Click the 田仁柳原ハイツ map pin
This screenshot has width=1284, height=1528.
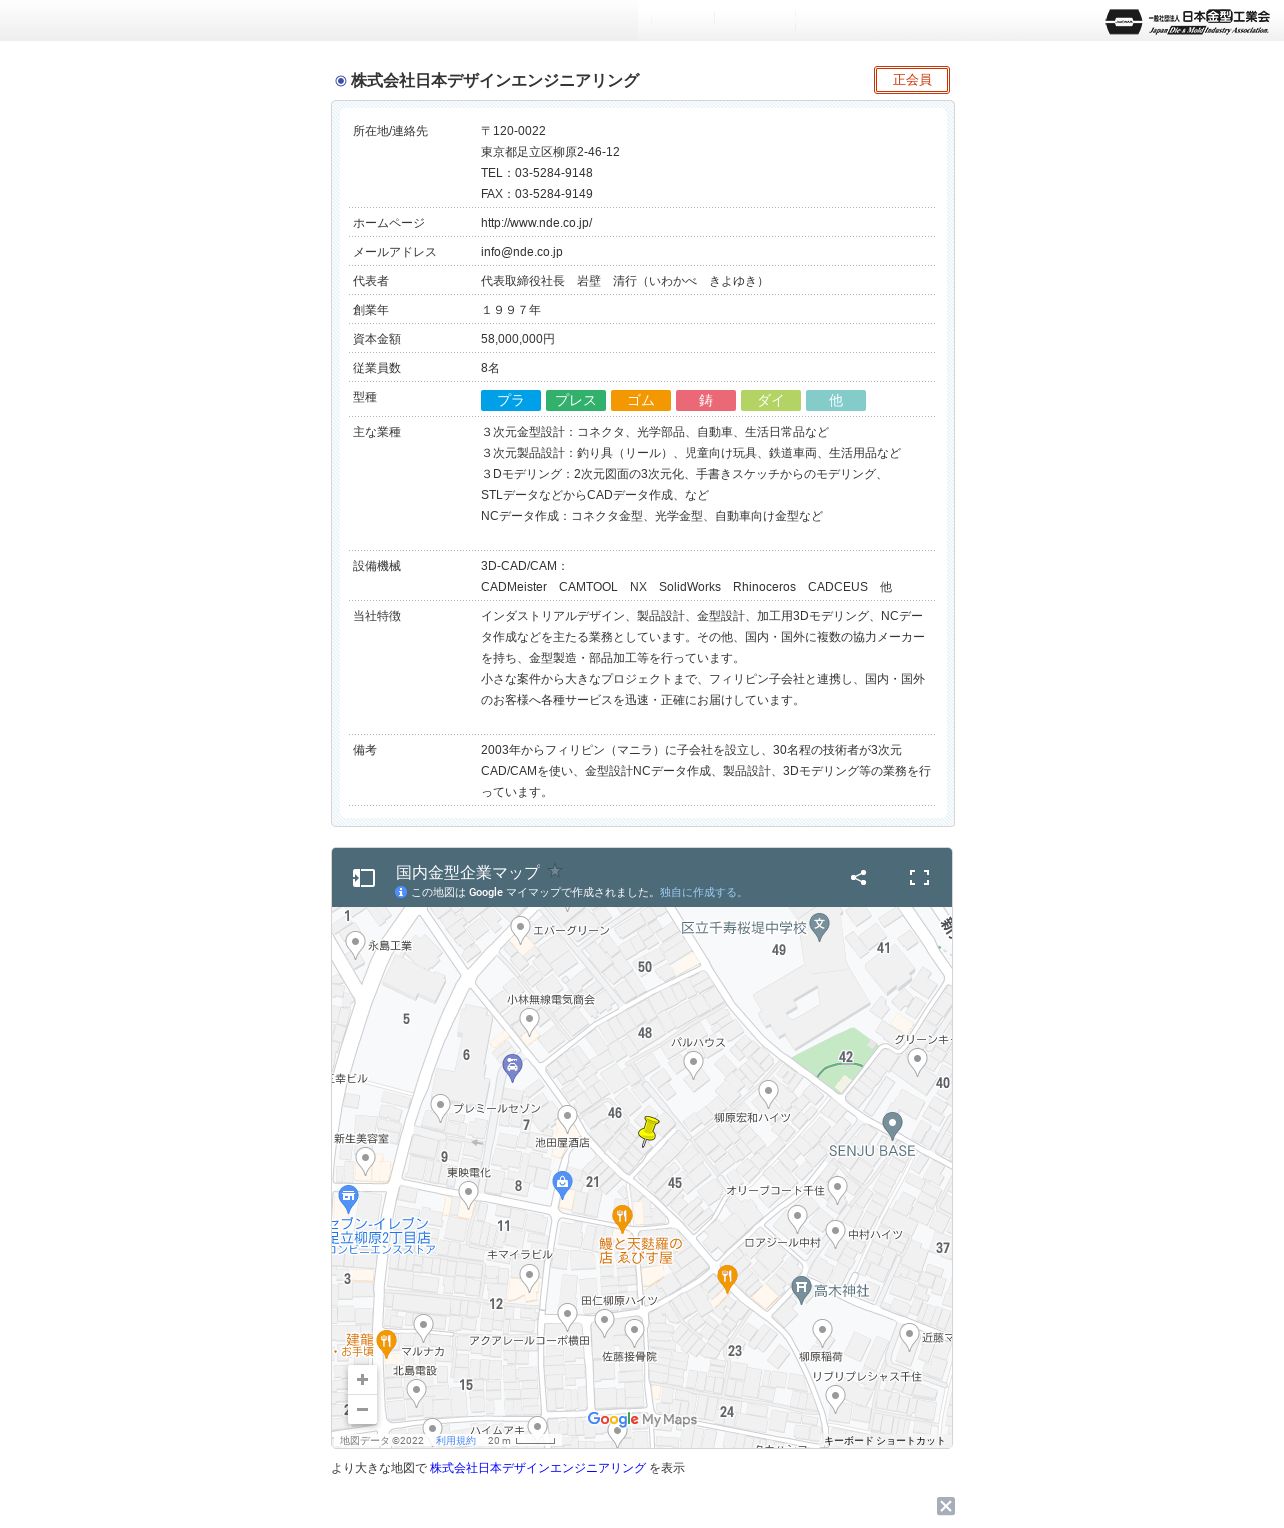tap(604, 1322)
